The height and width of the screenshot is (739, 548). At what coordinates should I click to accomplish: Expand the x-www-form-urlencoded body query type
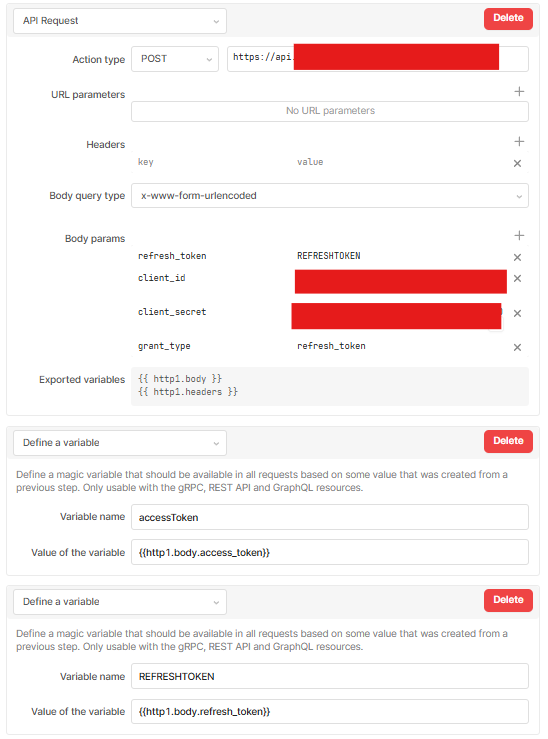coord(330,196)
